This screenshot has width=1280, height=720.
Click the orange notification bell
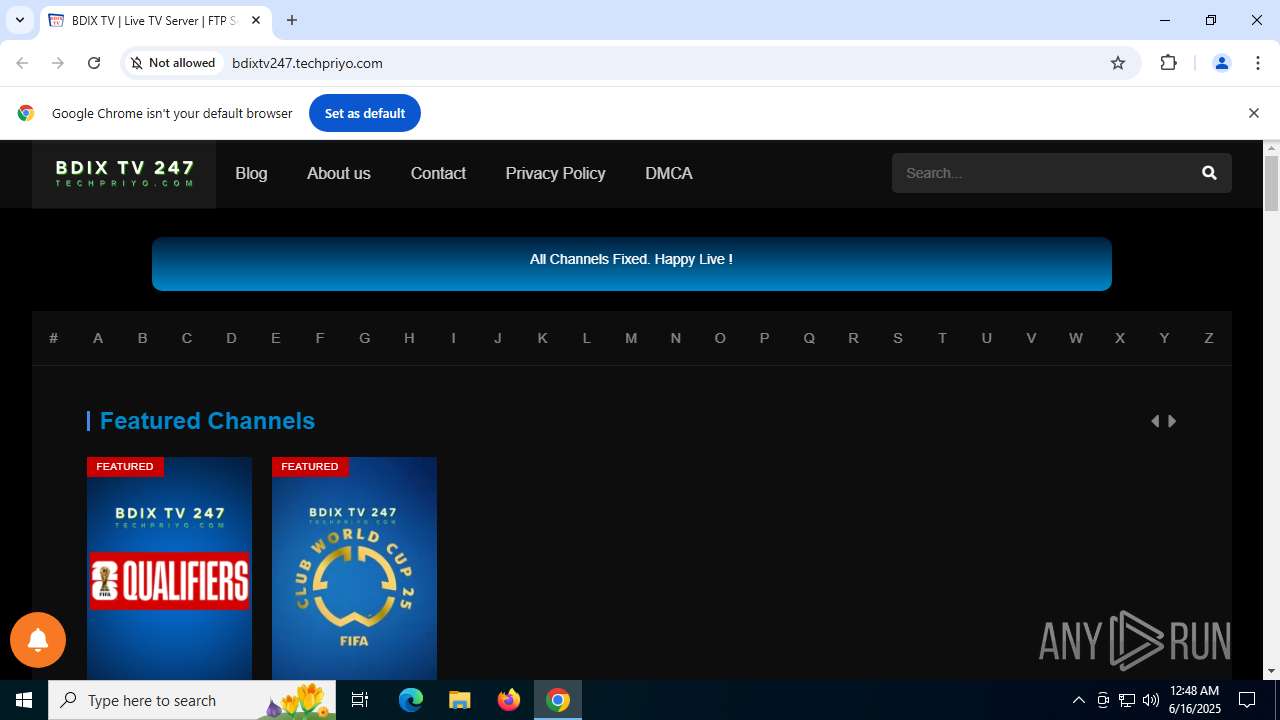(38, 640)
